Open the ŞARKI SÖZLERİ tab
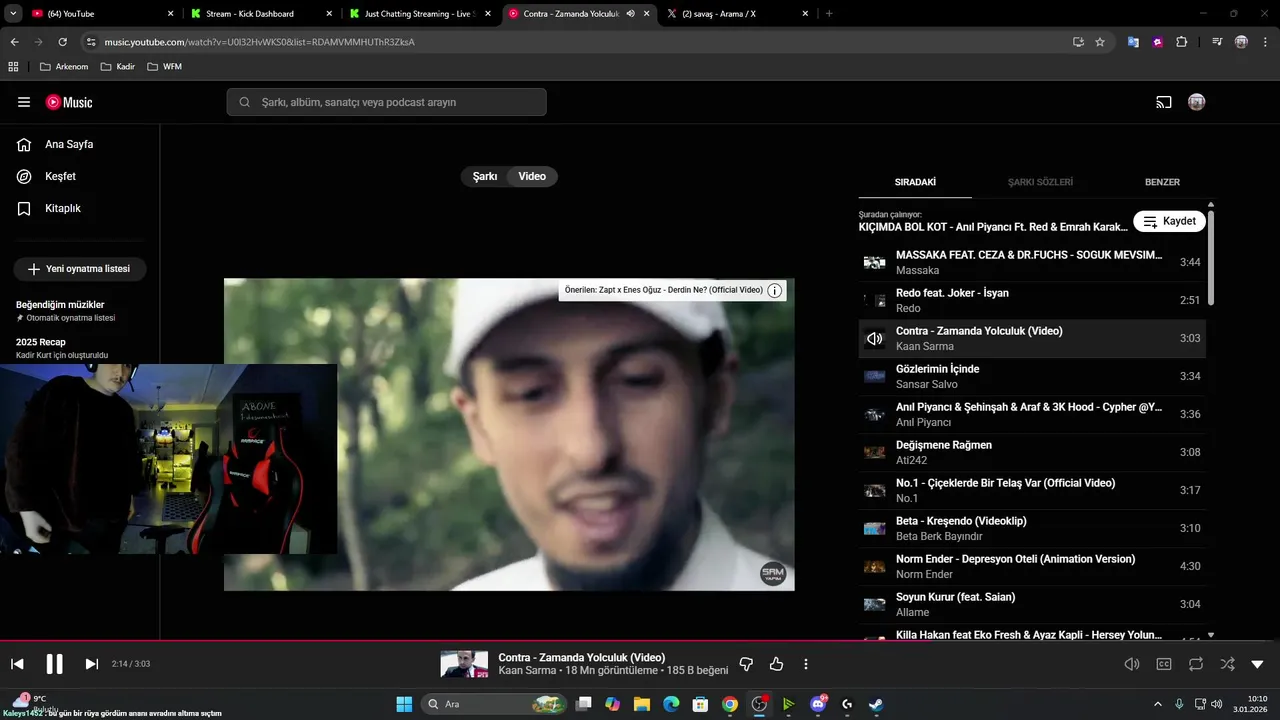1280x720 pixels. click(1040, 182)
